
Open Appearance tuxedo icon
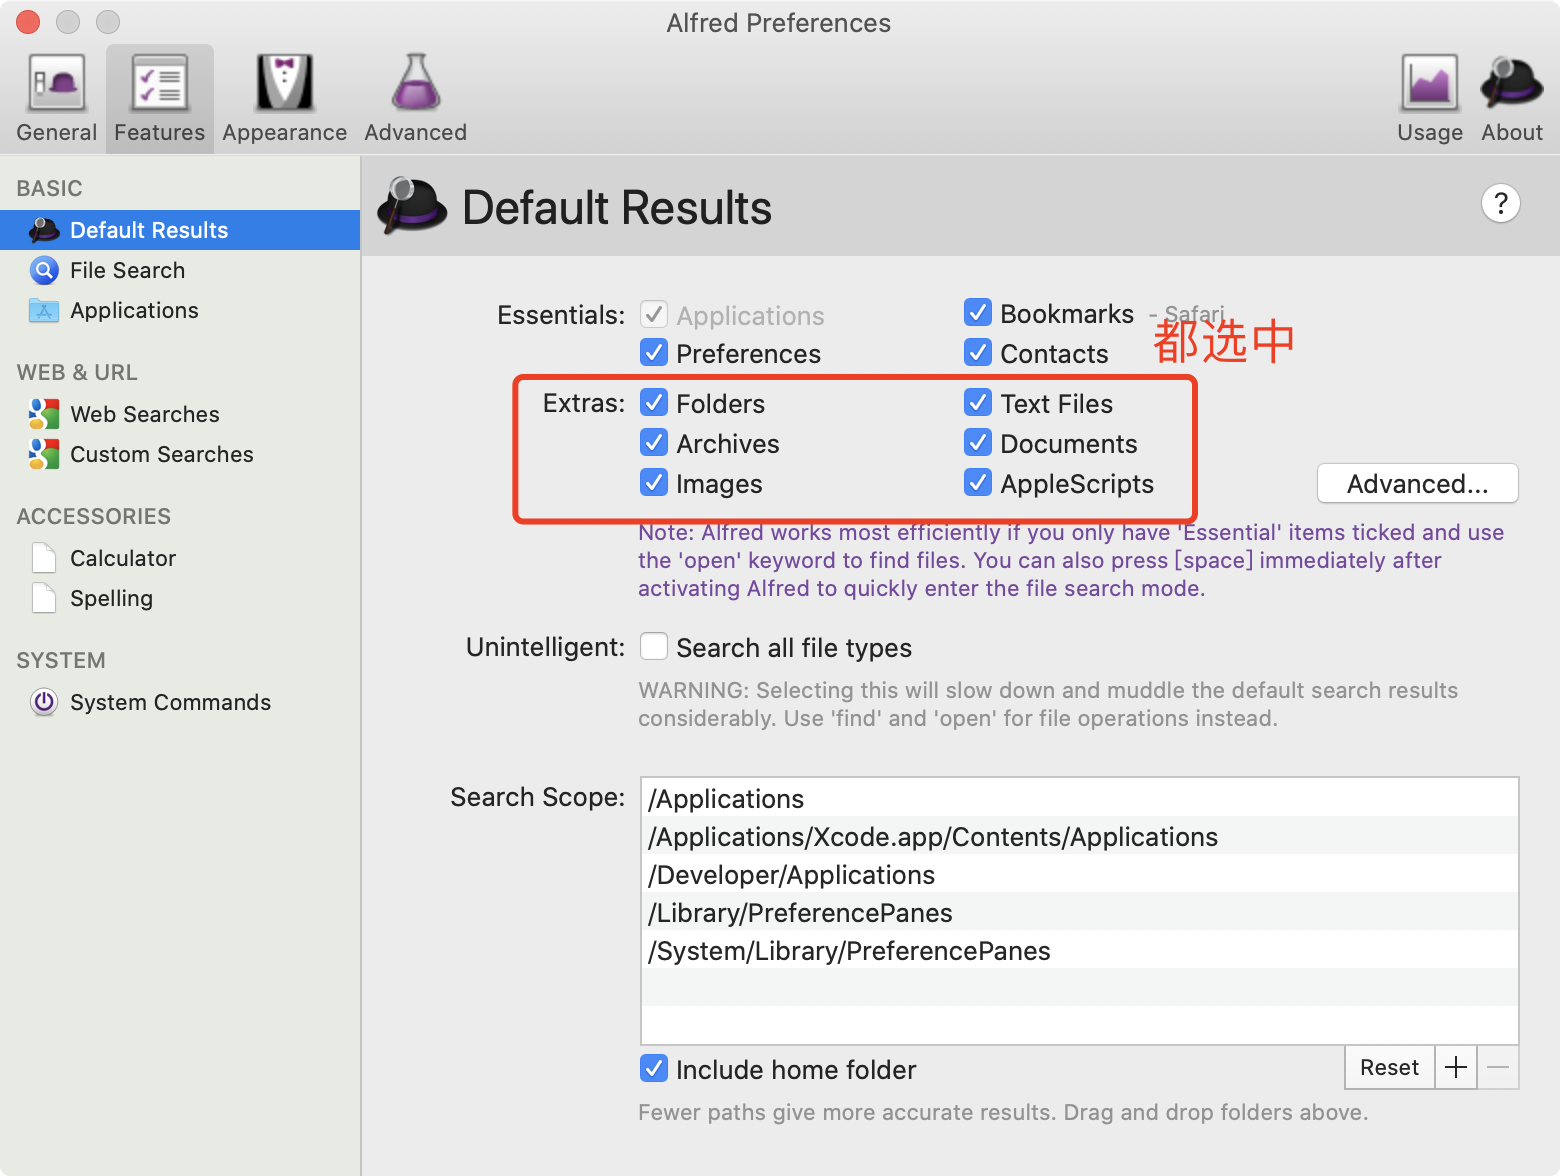[x=285, y=83]
